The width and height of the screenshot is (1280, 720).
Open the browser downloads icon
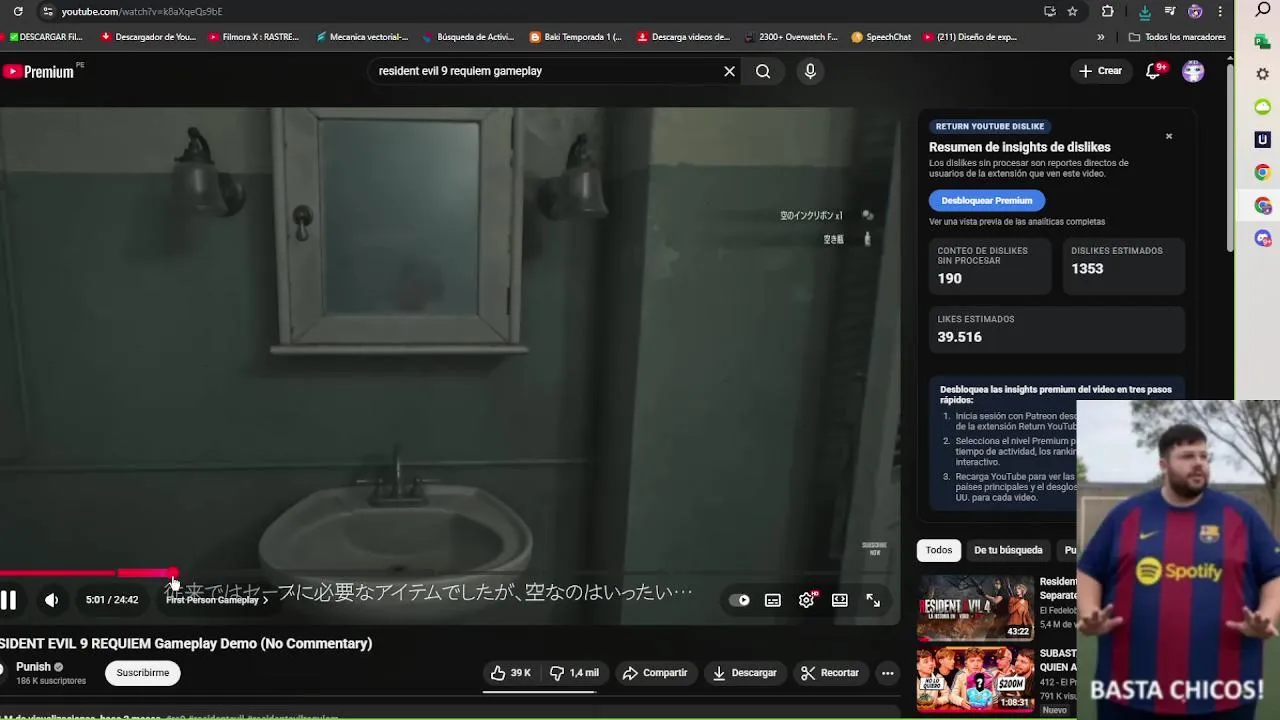coord(1144,11)
